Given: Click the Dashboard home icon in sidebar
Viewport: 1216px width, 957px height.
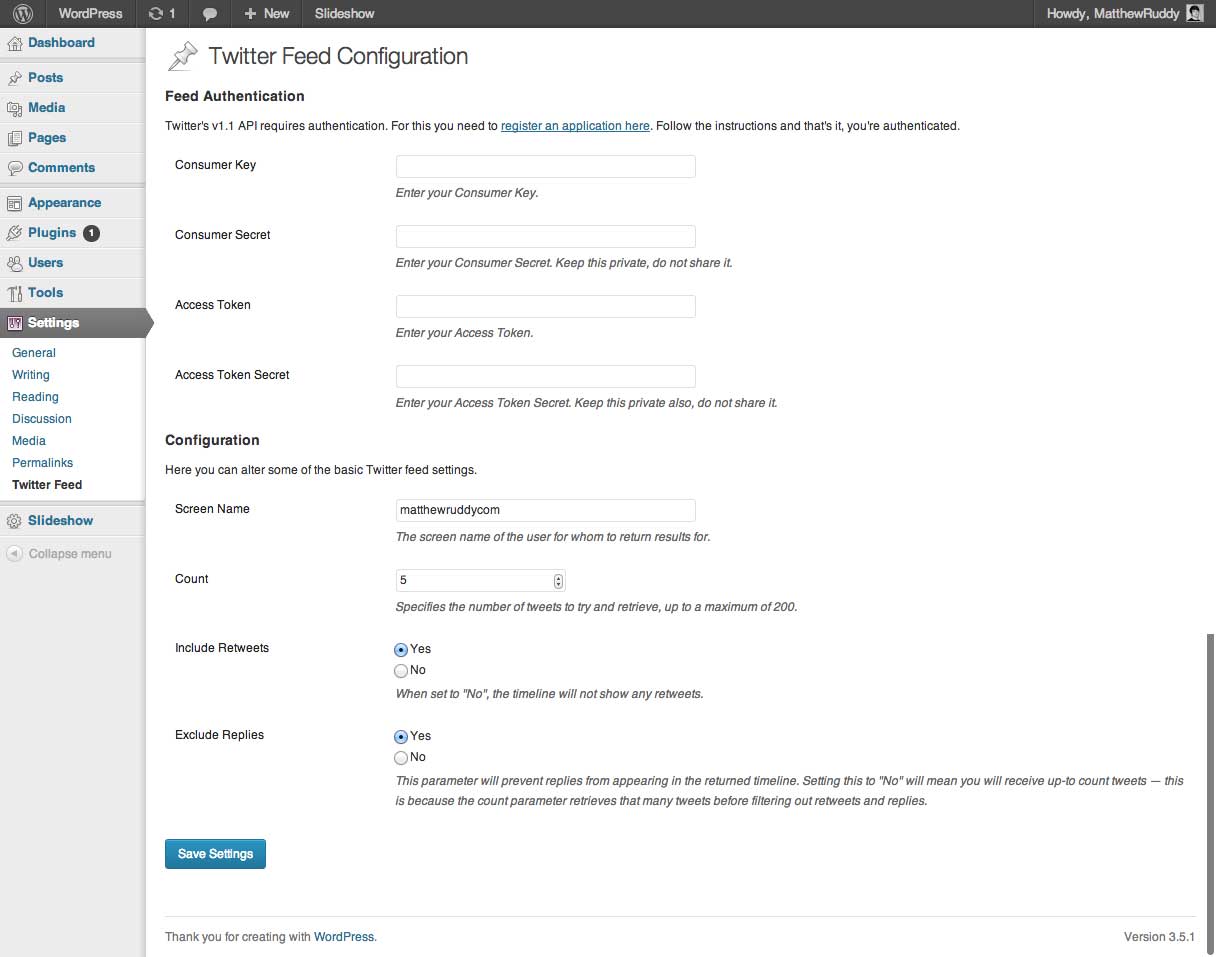Looking at the screenshot, I should pyautogui.click(x=15, y=43).
